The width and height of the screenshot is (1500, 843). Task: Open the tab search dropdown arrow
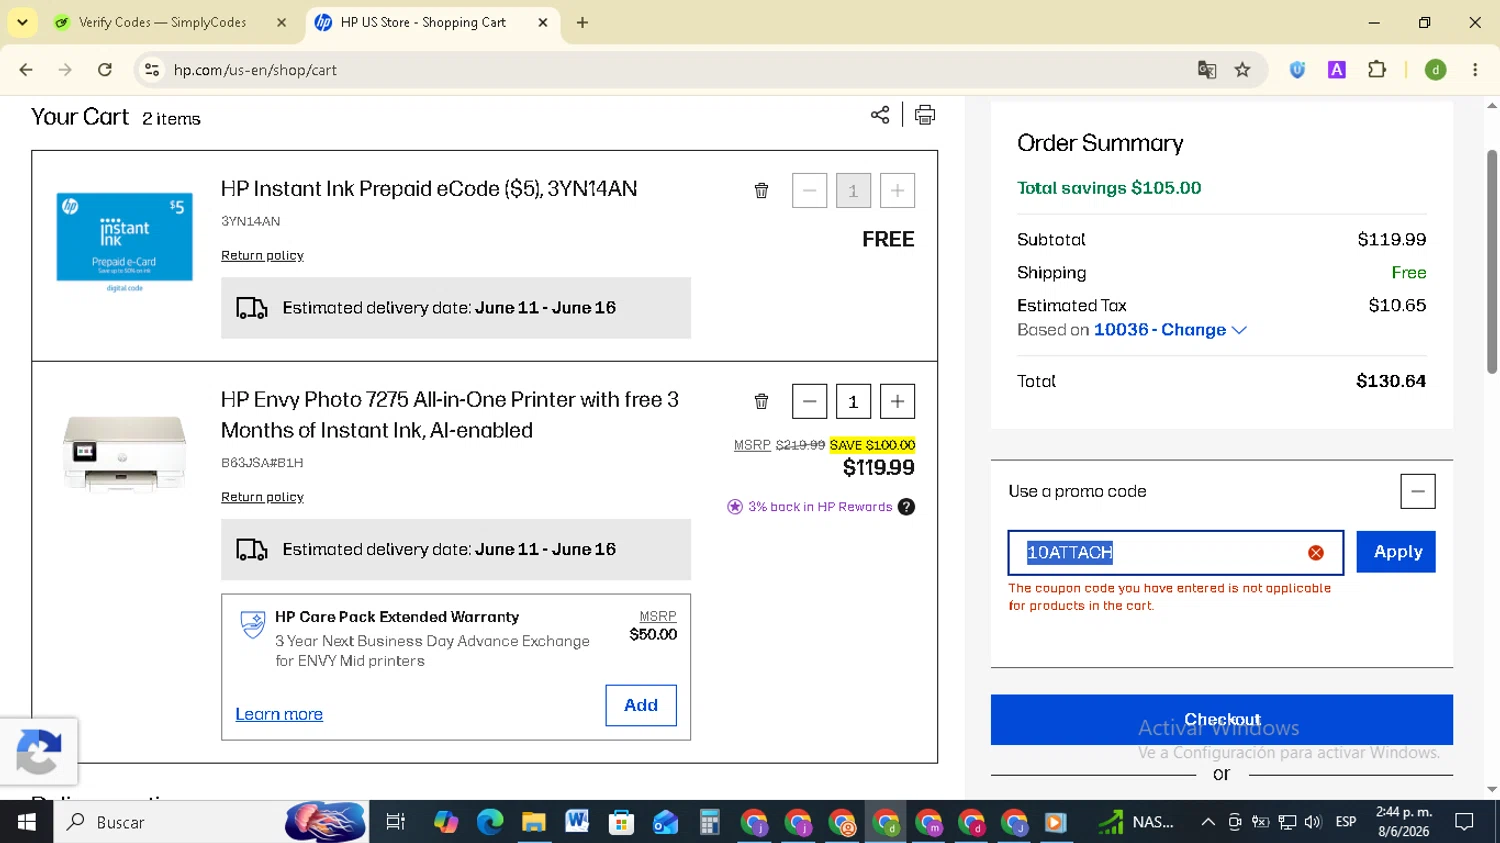coord(22,22)
